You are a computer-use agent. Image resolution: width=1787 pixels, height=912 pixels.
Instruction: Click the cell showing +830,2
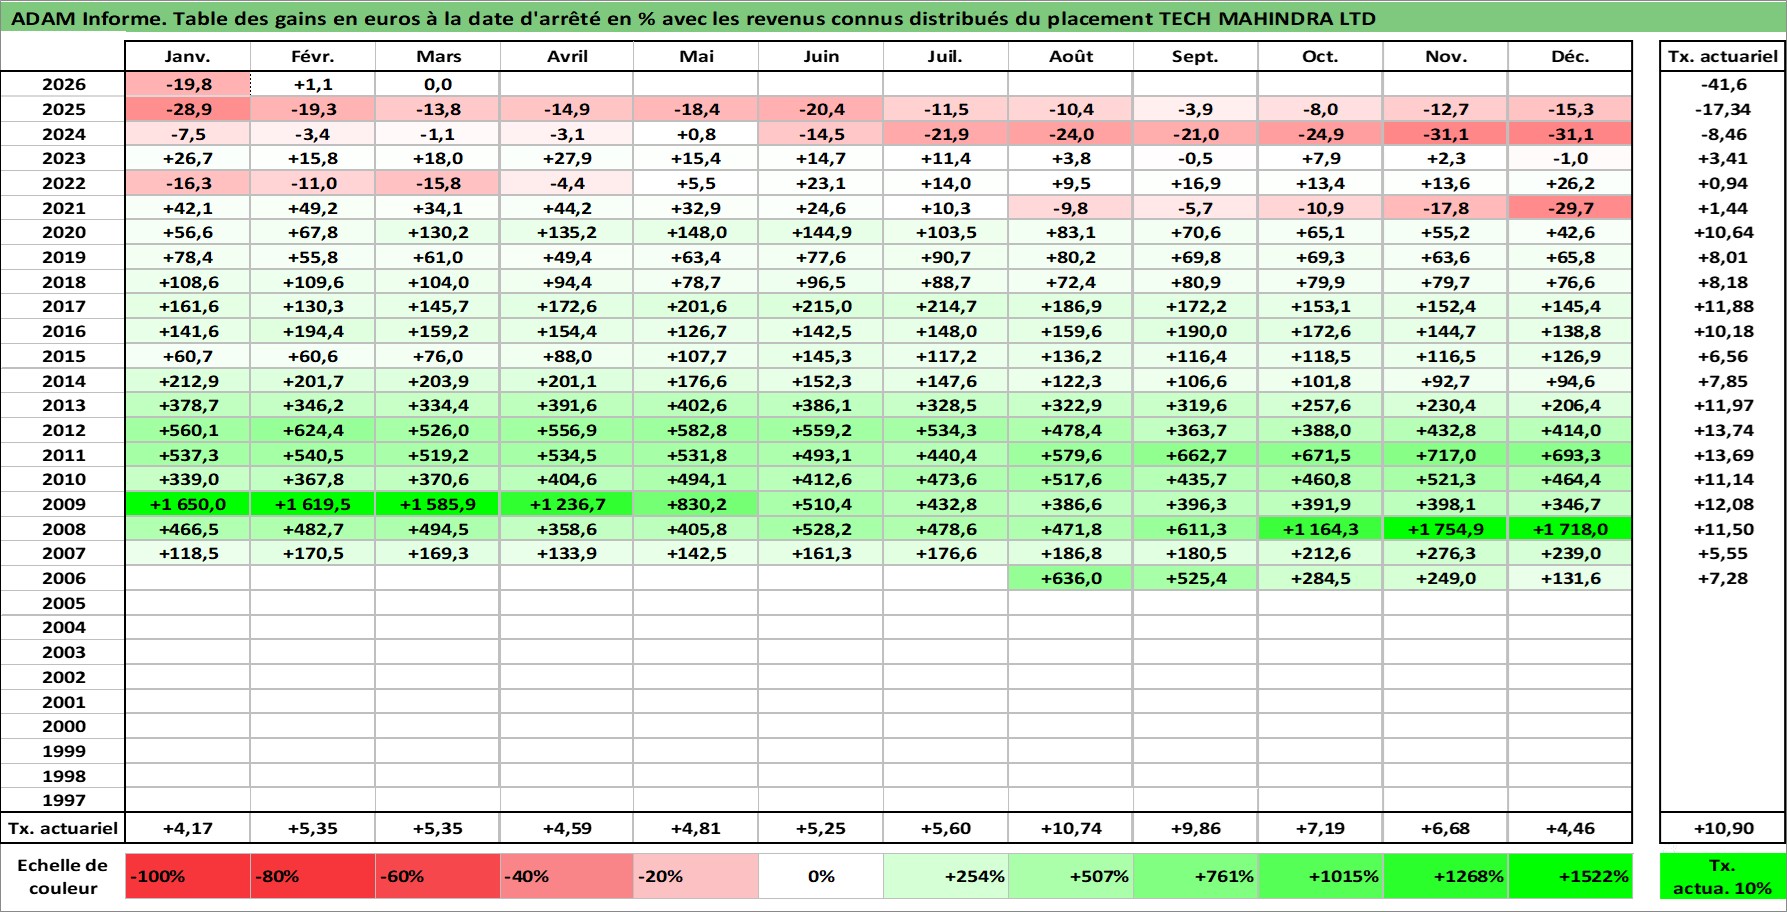click(x=696, y=504)
